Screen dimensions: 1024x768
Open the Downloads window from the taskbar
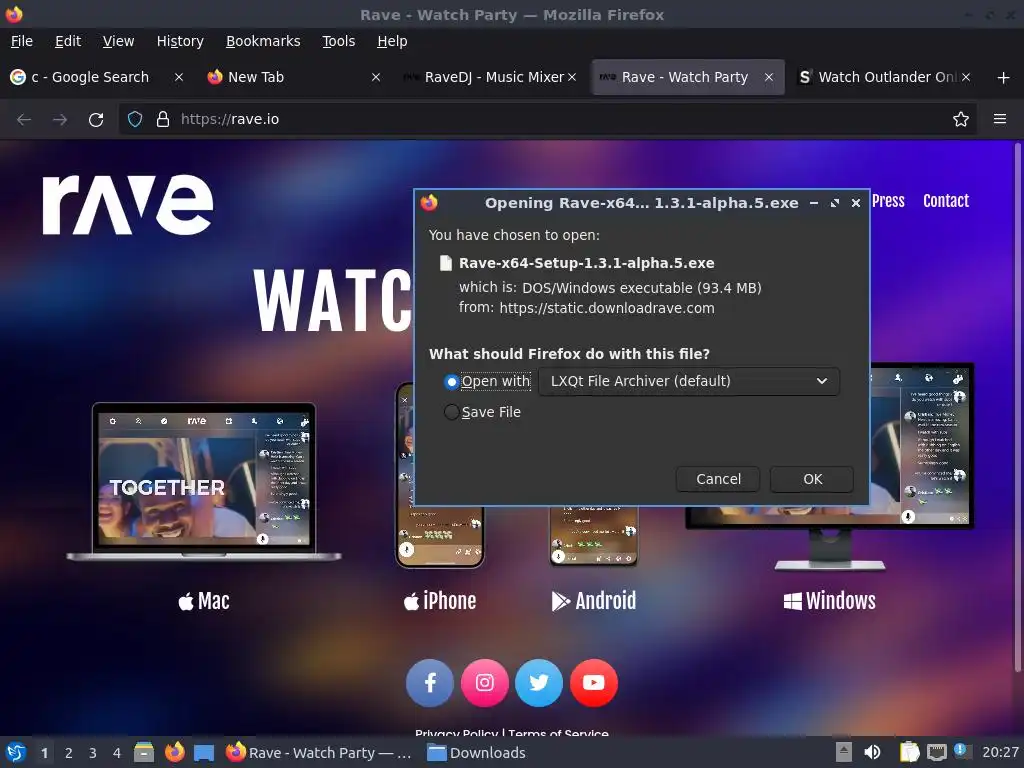[476, 753]
